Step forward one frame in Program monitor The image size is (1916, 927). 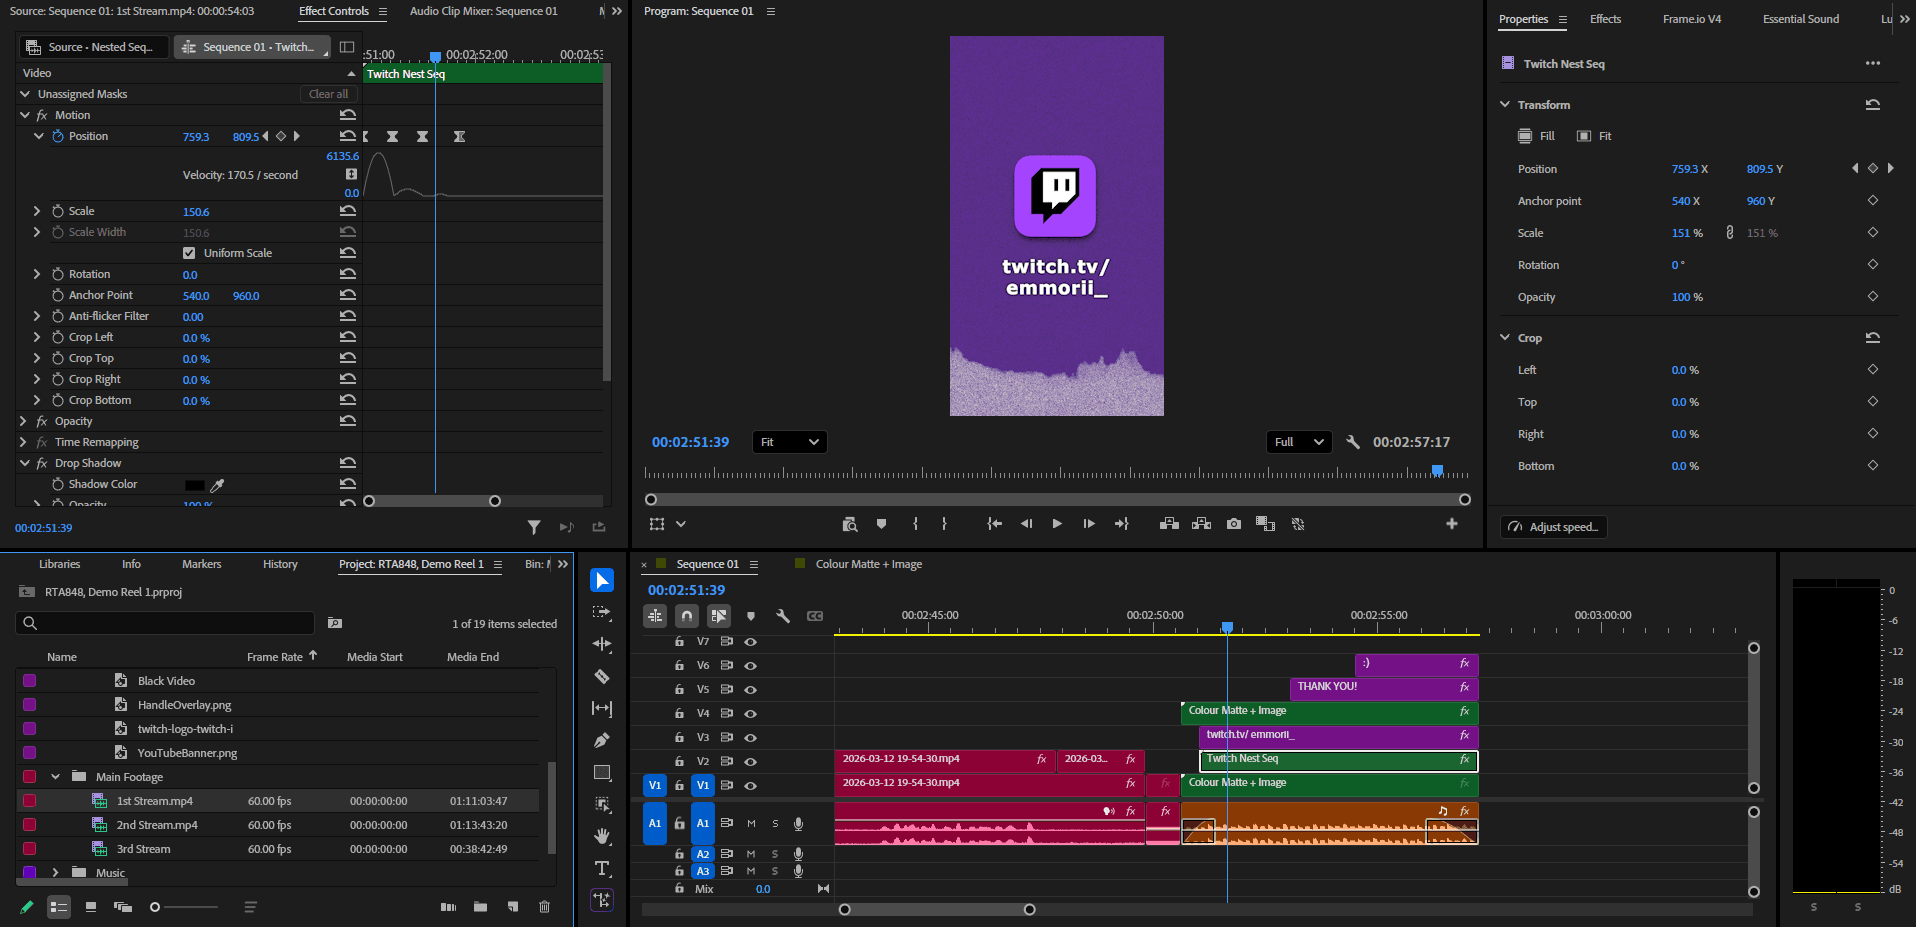1089,524
